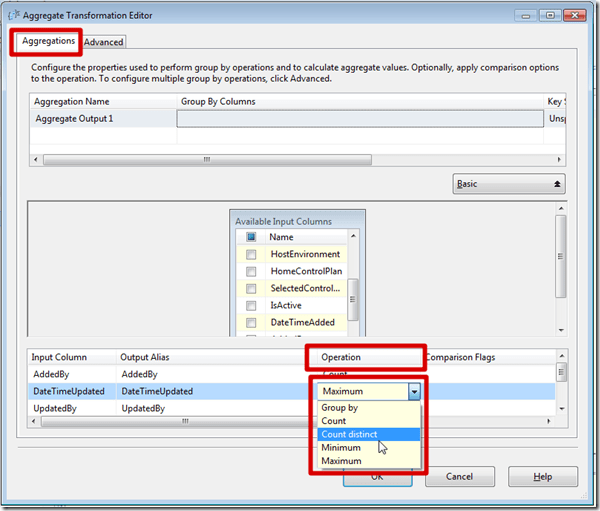Check the HostEnvironment column checkbox
This screenshot has height=511, width=600.
tap(251, 254)
